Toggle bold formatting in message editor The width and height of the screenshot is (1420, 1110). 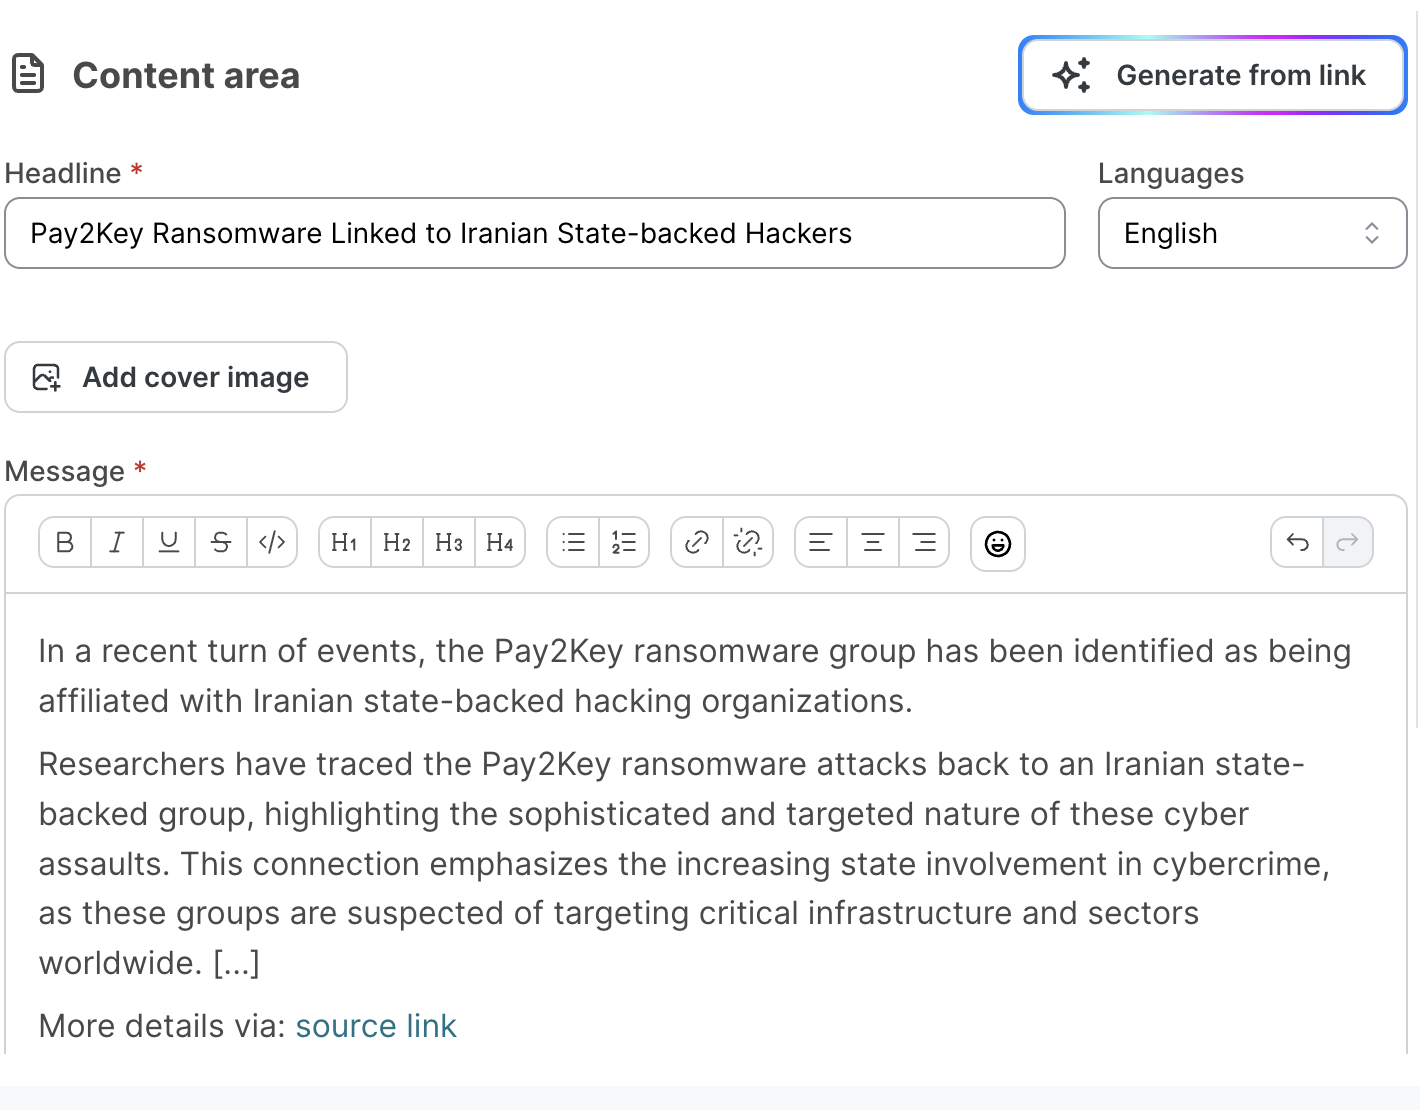point(65,542)
